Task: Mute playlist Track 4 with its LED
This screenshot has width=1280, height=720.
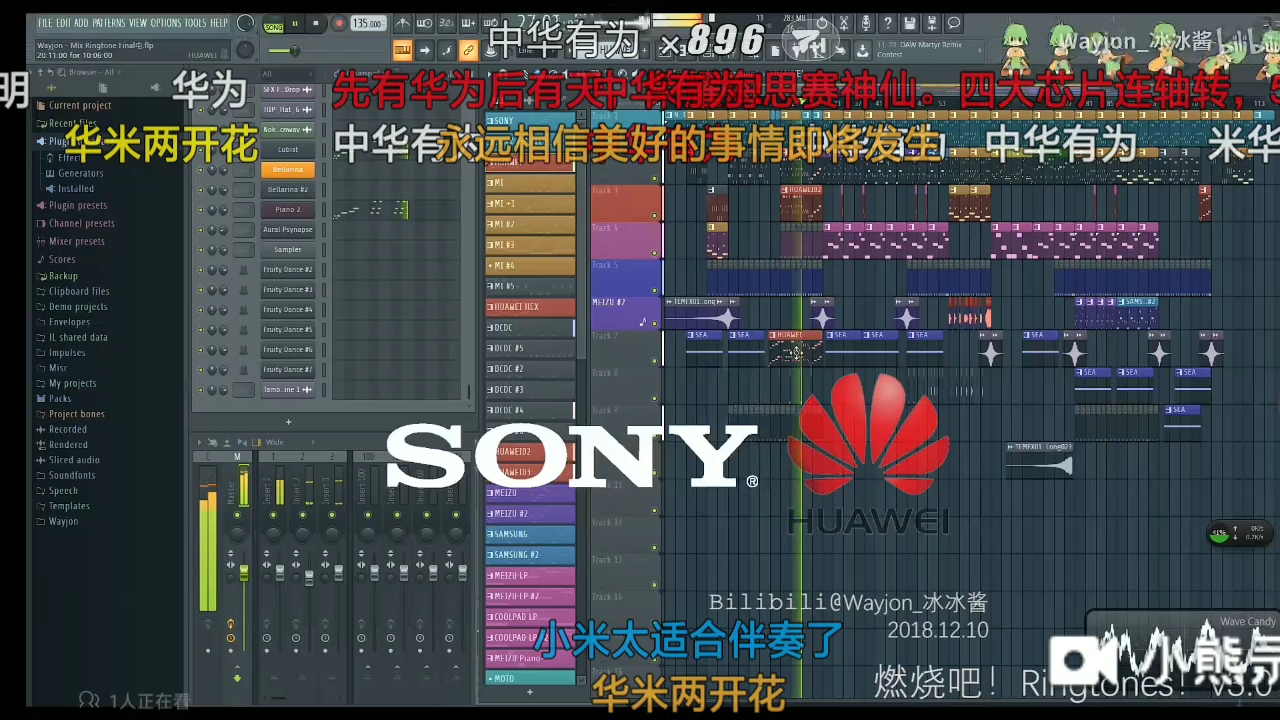Action: pyautogui.click(x=654, y=253)
